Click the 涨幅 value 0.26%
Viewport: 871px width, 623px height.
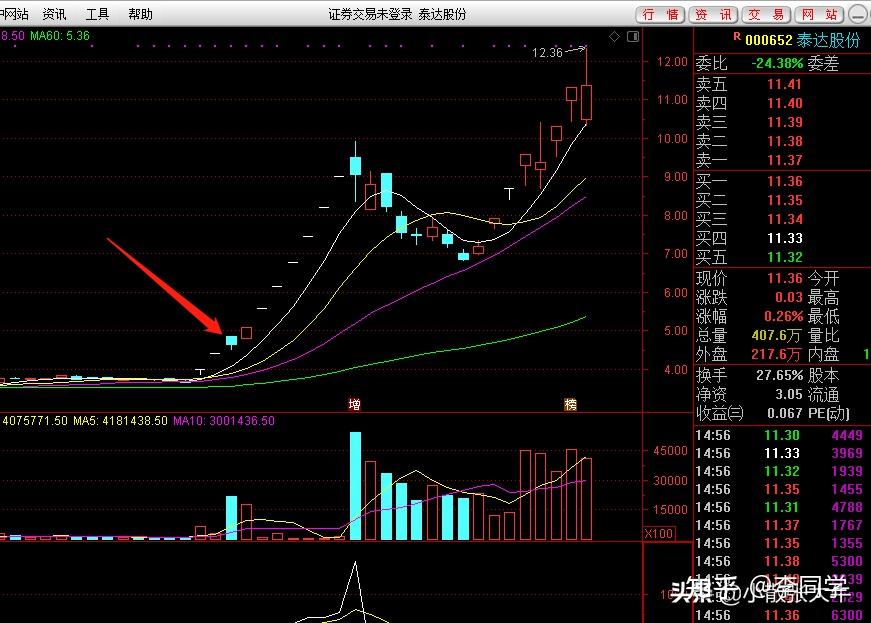pyautogui.click(x=783, y=316)
